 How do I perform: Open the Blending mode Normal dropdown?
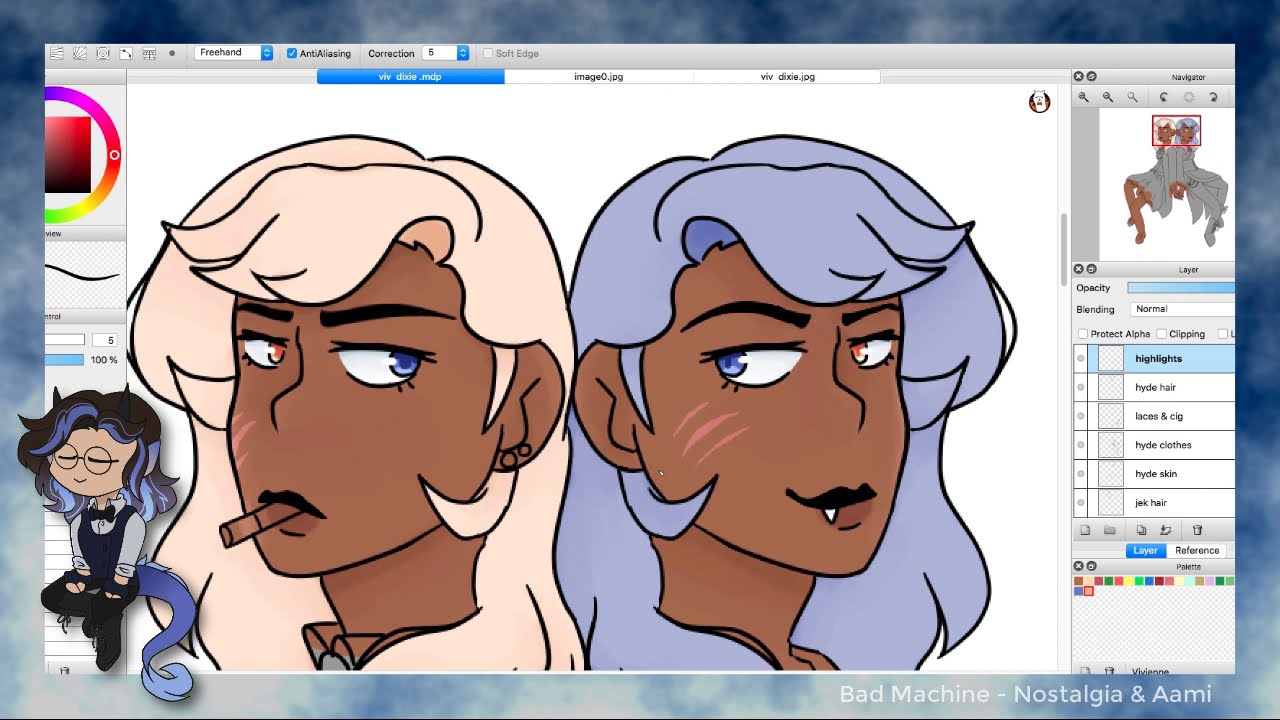[x=1182, y=309]
